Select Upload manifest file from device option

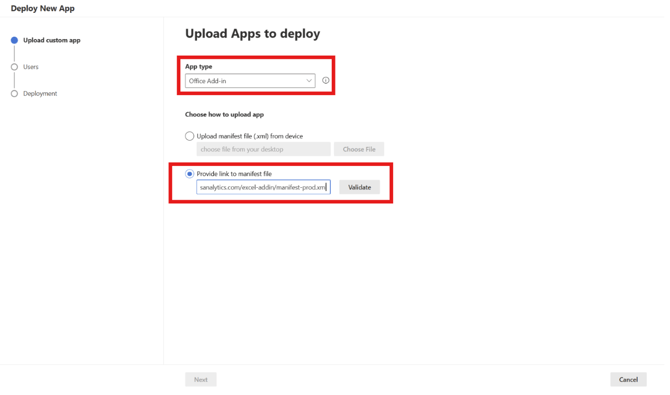pos(191,137)
